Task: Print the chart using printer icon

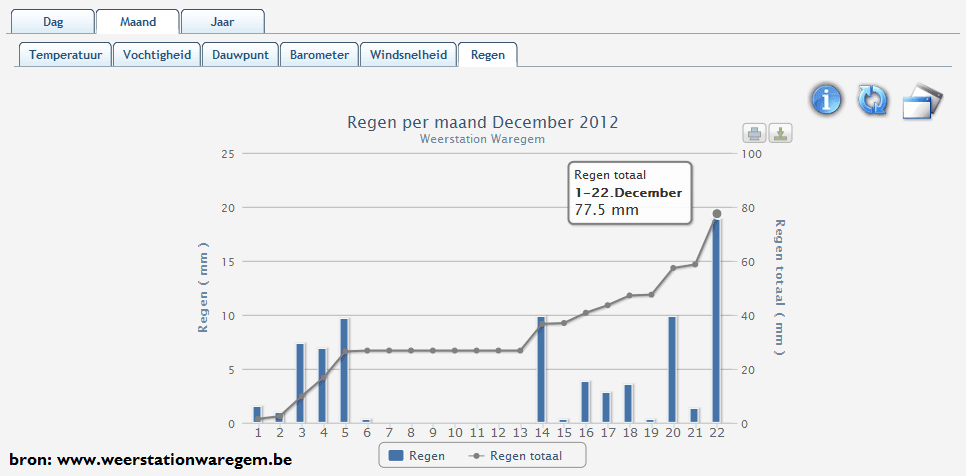Action: pyautogui.click(x=755, y=133)
